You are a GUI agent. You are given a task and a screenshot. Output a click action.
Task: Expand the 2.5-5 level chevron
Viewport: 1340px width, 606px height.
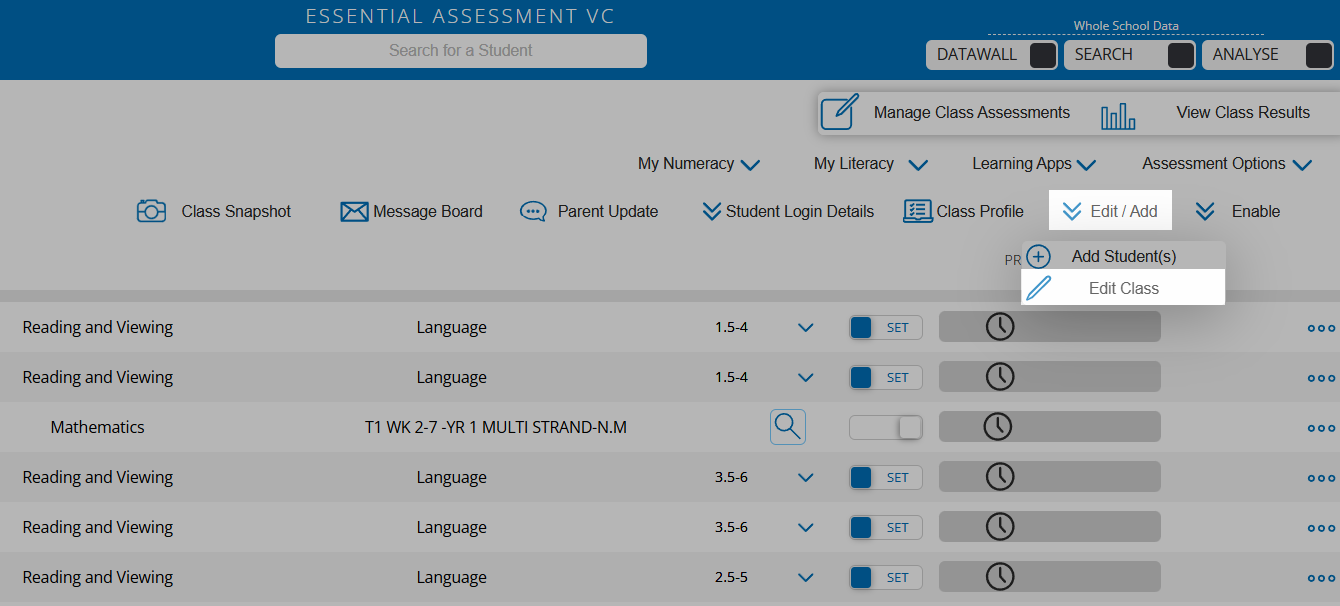[806, 577]
